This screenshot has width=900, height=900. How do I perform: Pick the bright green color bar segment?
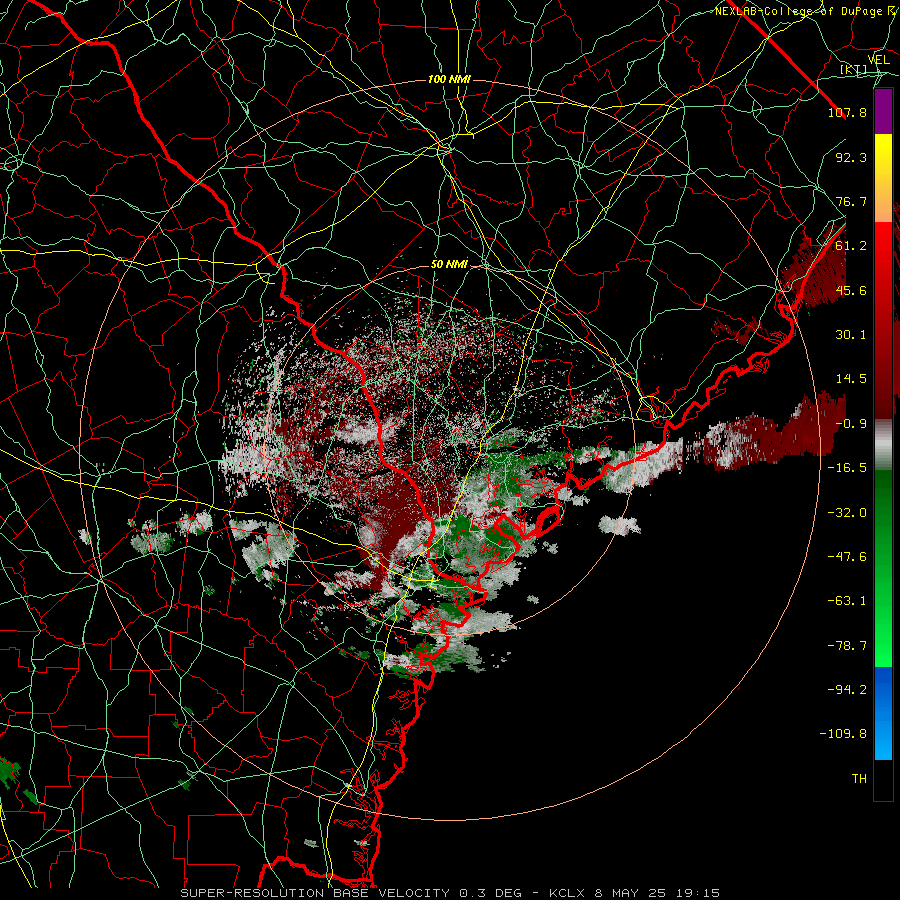click(883, 631)
